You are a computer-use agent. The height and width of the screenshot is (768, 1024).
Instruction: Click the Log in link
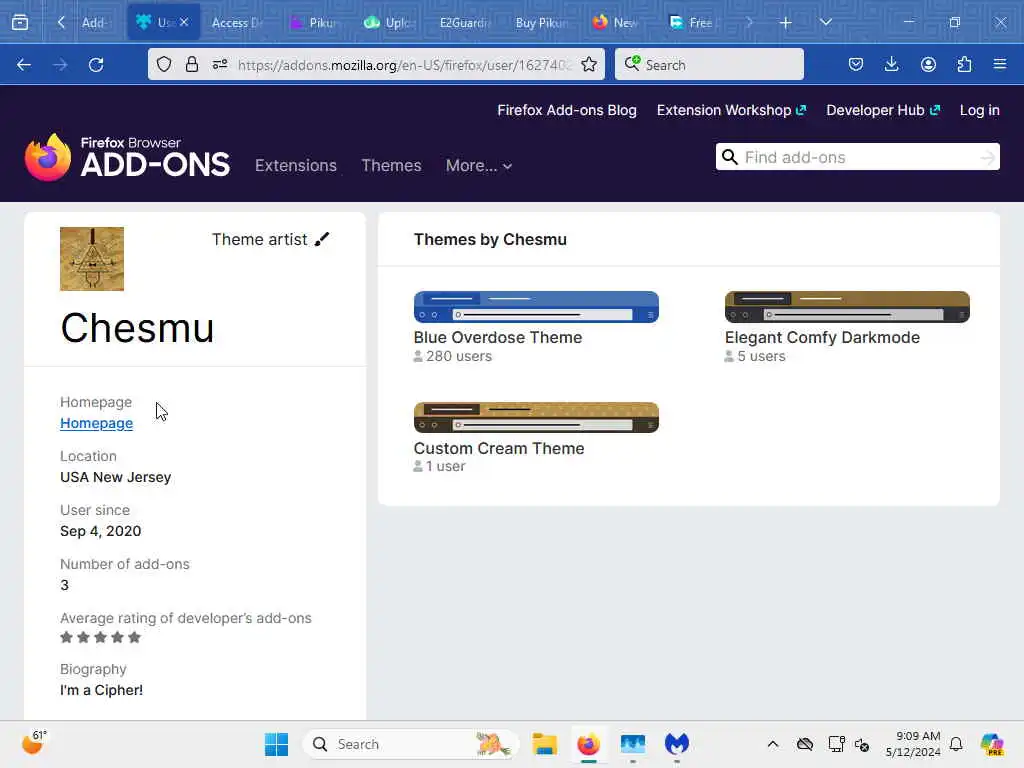[980, 110]
